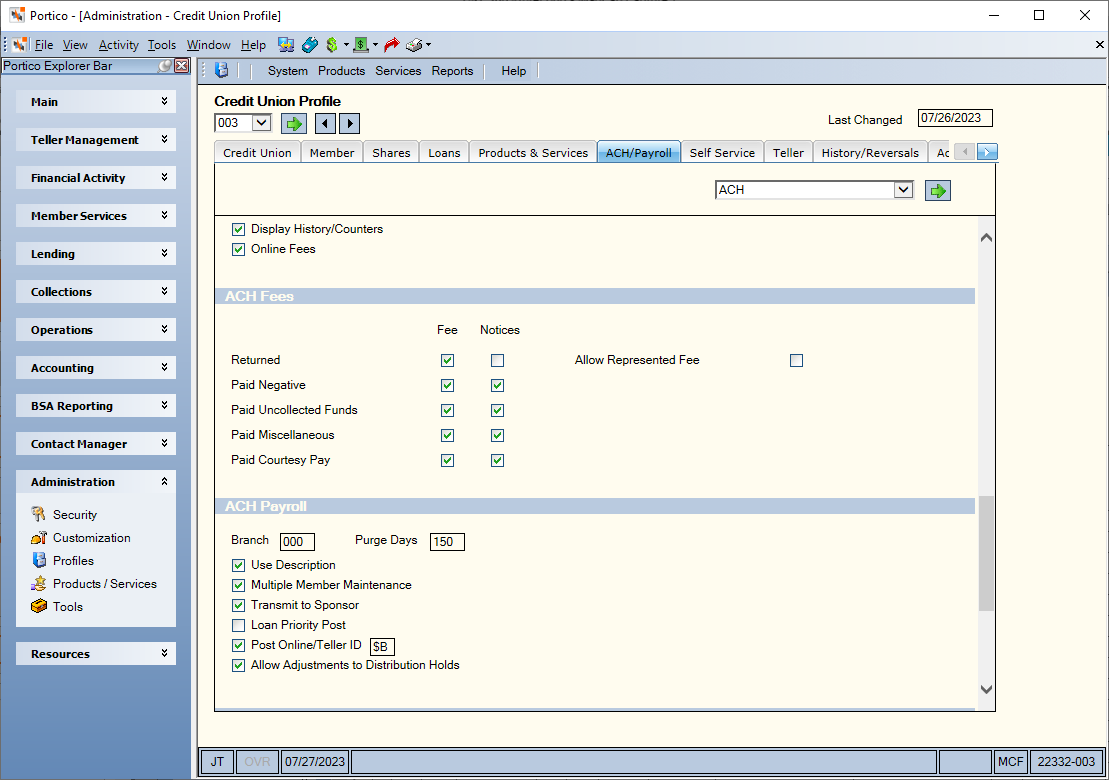Enable the Loan Priority Post checkbox
The image size is (1109, 780).
pos(238,625)
